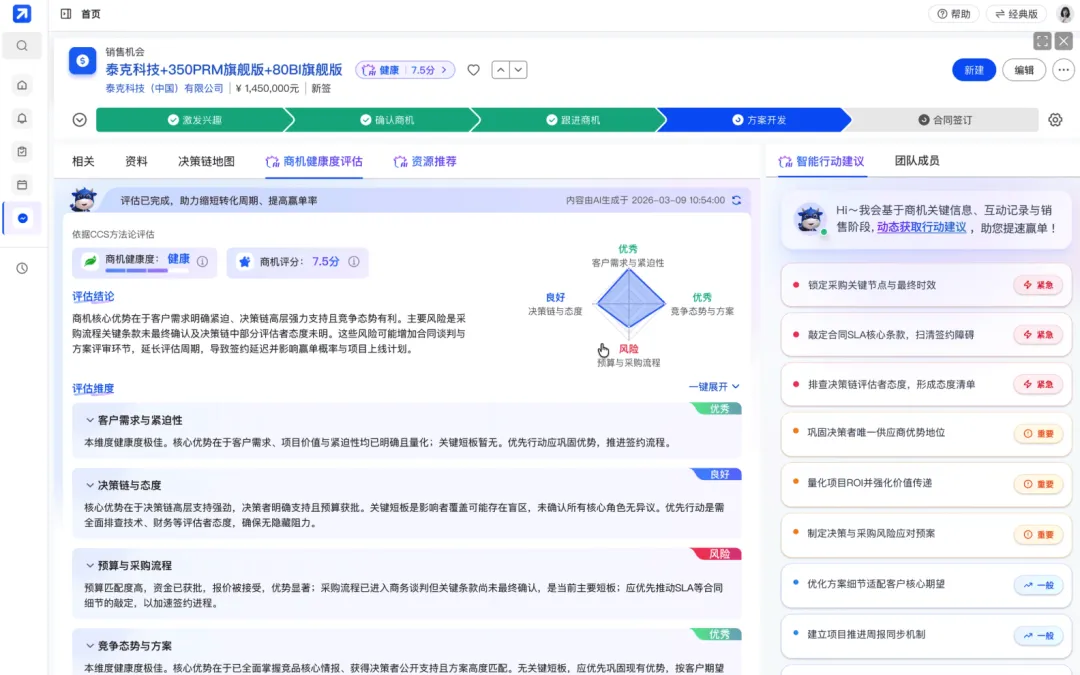Switch to 经典版 classic mode
Image resolution: width=1080 pixels, height=675 pixels.
click(x=1016, y=14)
